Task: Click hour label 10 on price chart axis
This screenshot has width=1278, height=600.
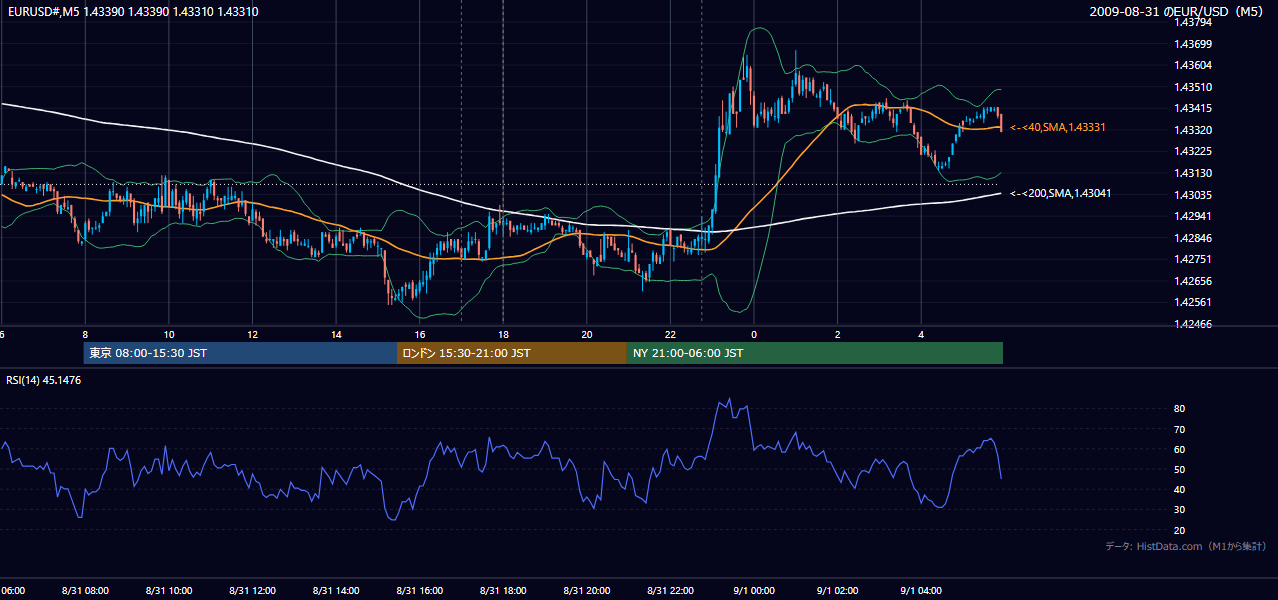Action: pyautogui.click(x=169, y=335)
